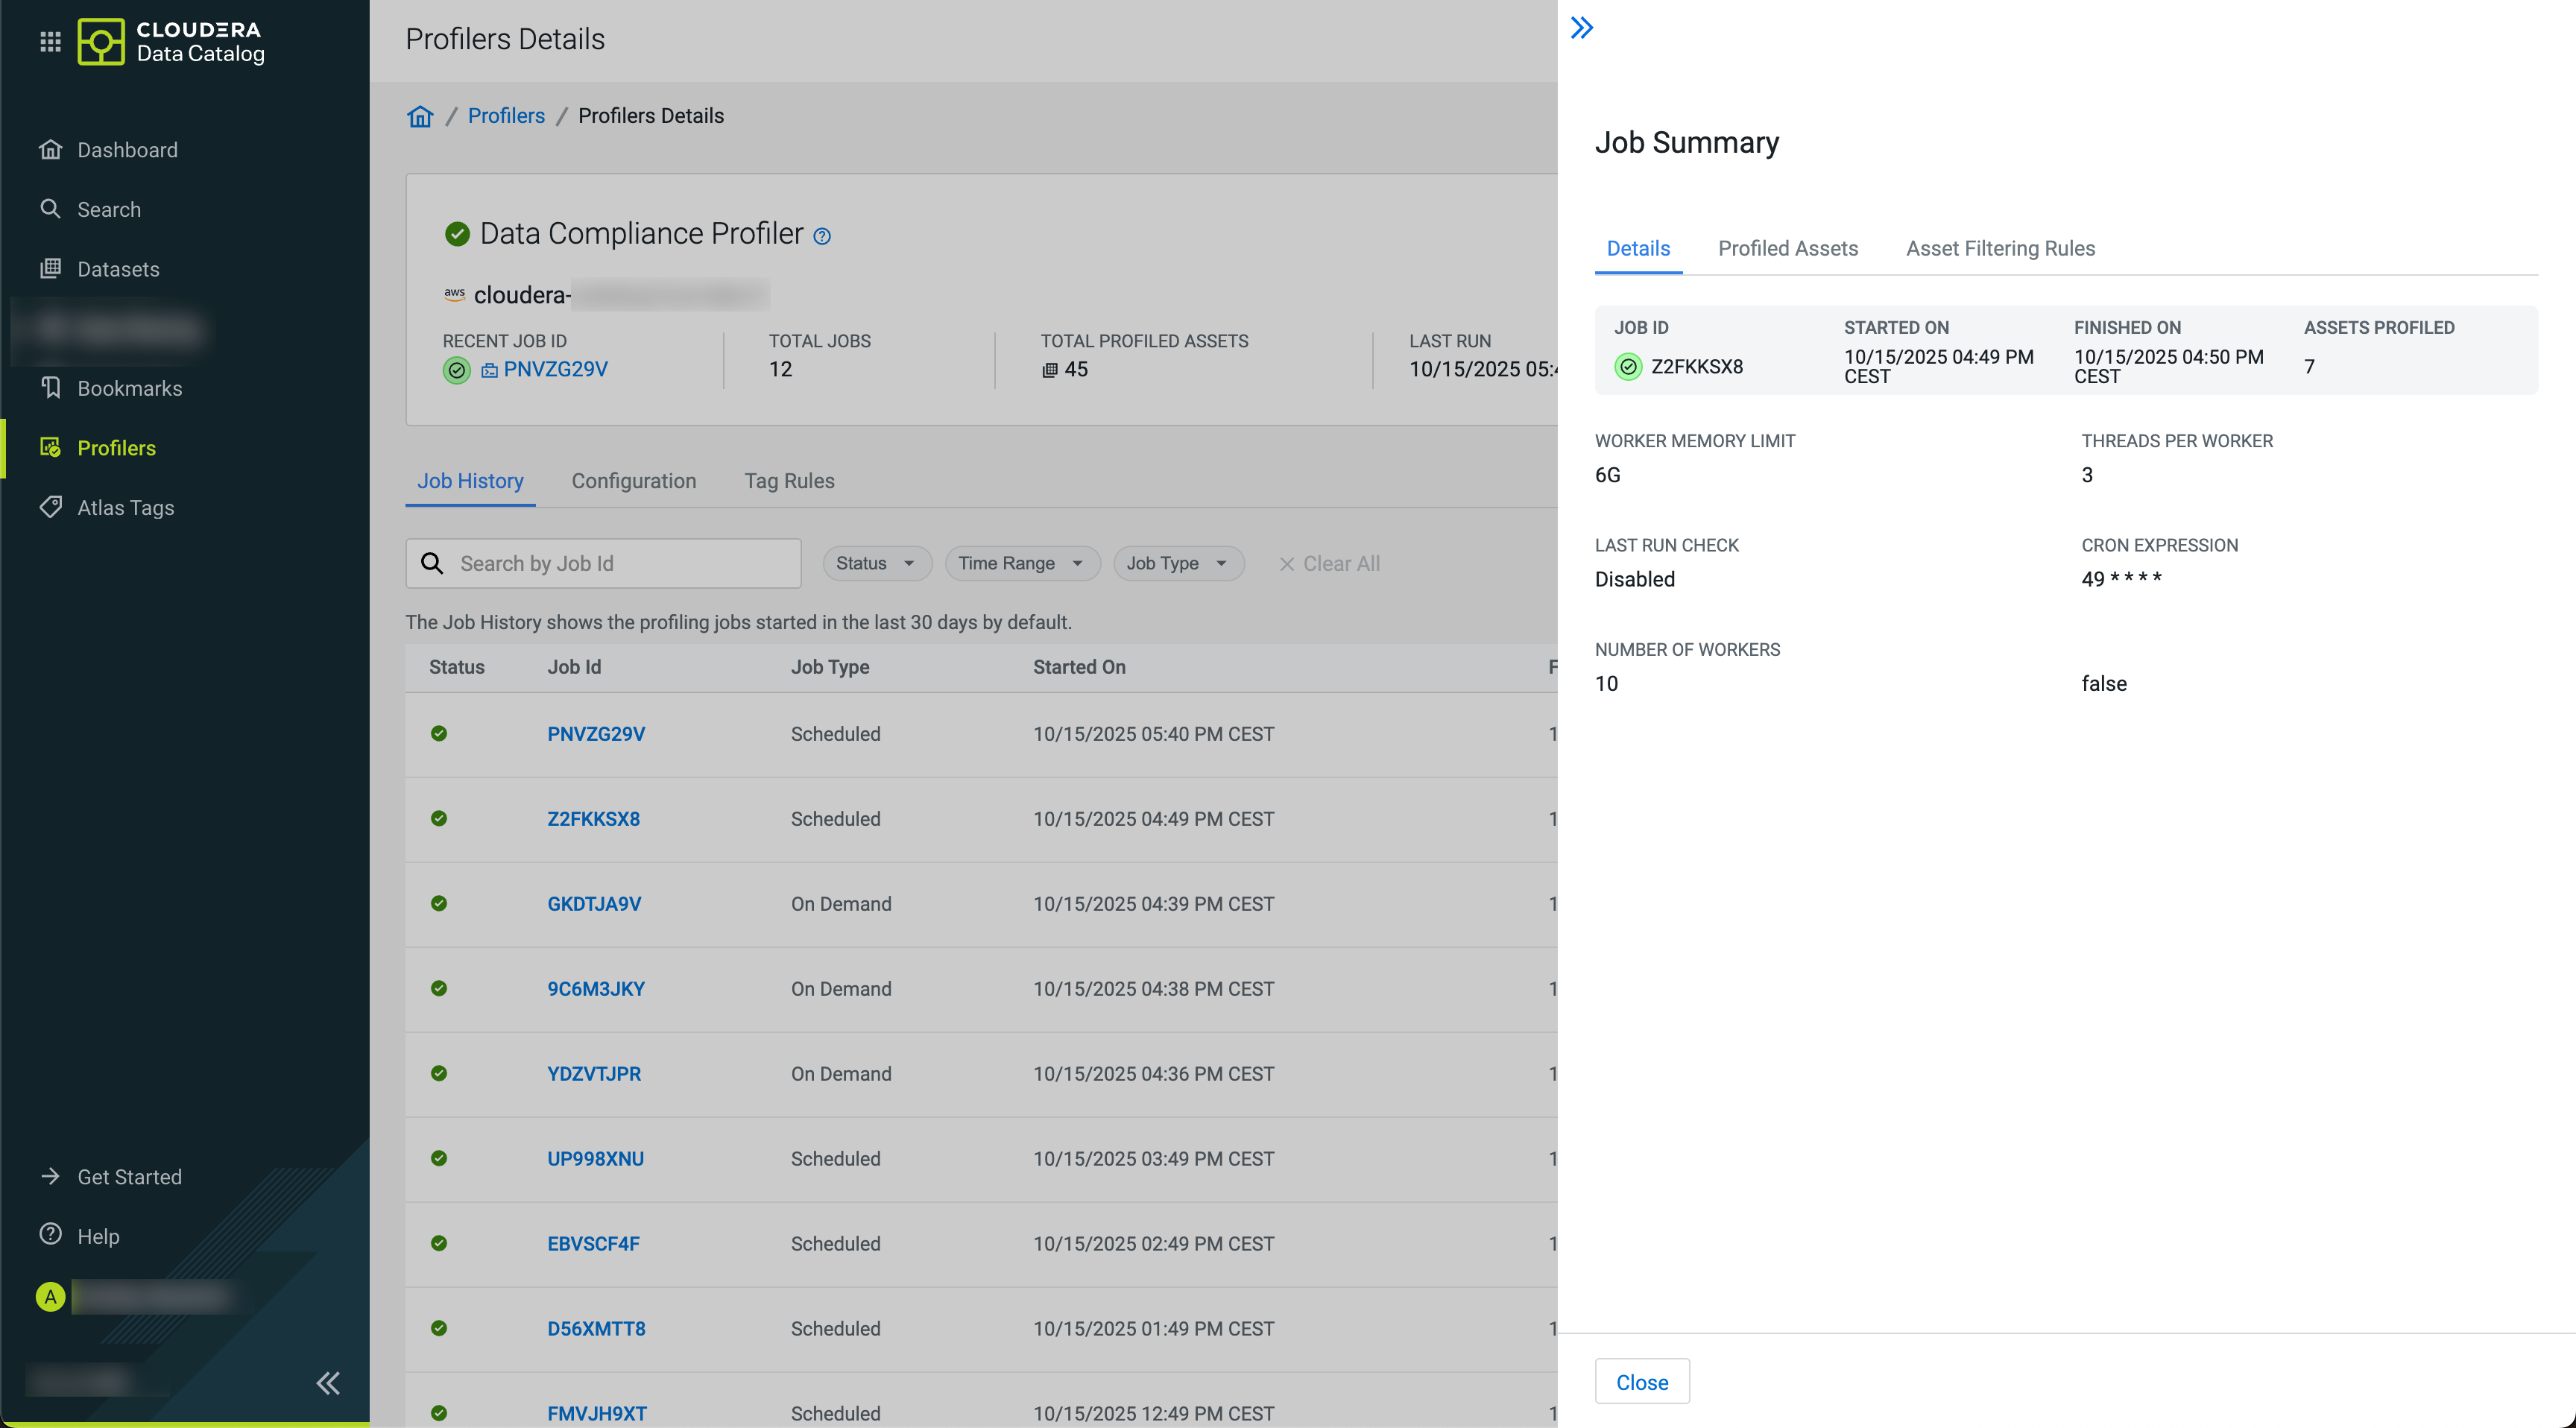Click the Cloudera Data Catalog logo
The height and width of the screenshot is (1428, 2576).
[171, 41]
